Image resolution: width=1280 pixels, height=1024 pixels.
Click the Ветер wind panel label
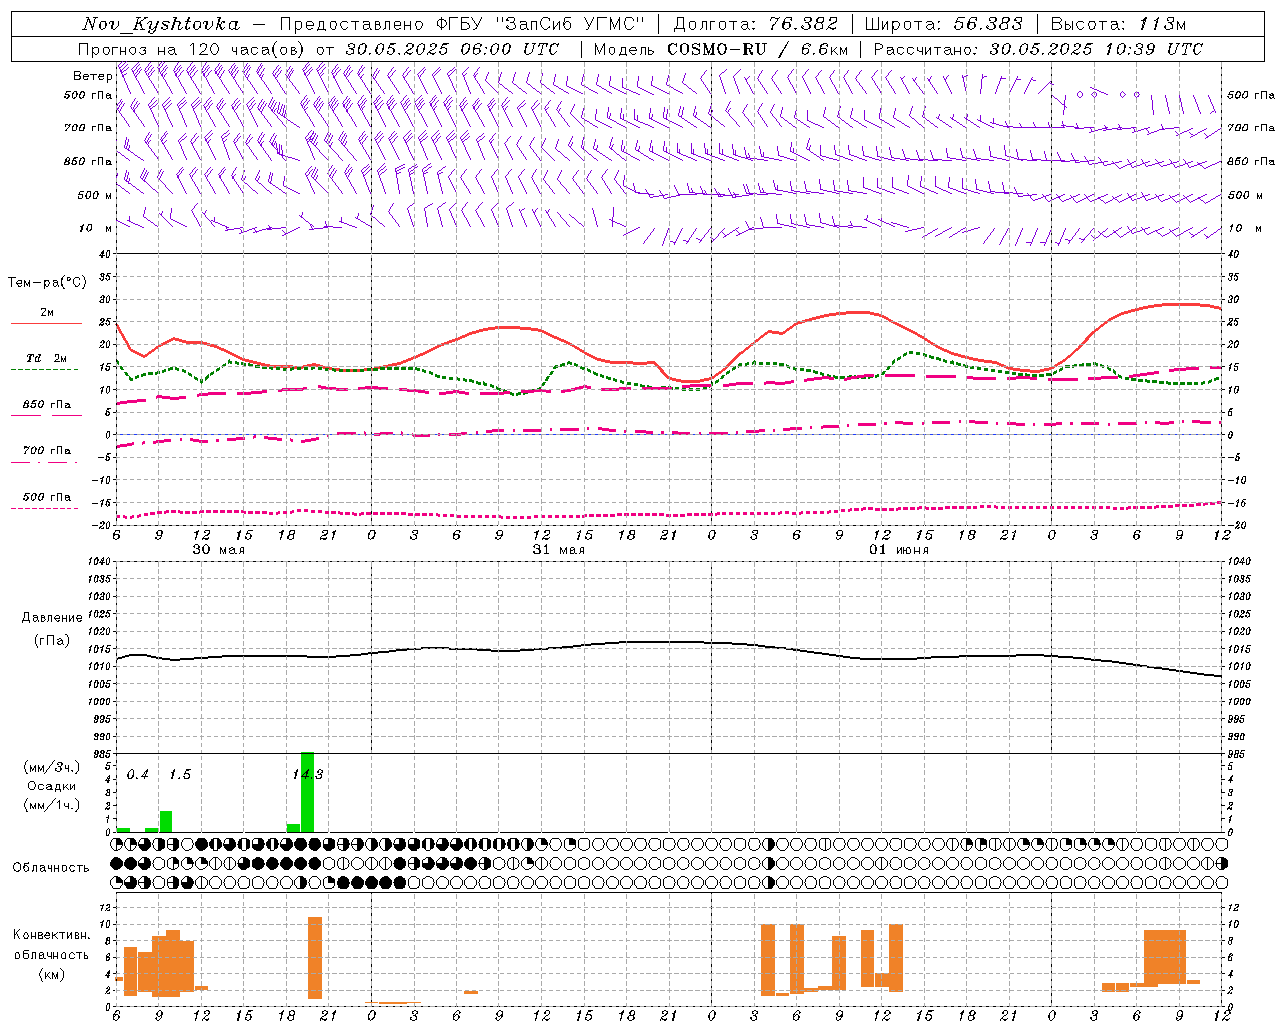click(92, 76)
